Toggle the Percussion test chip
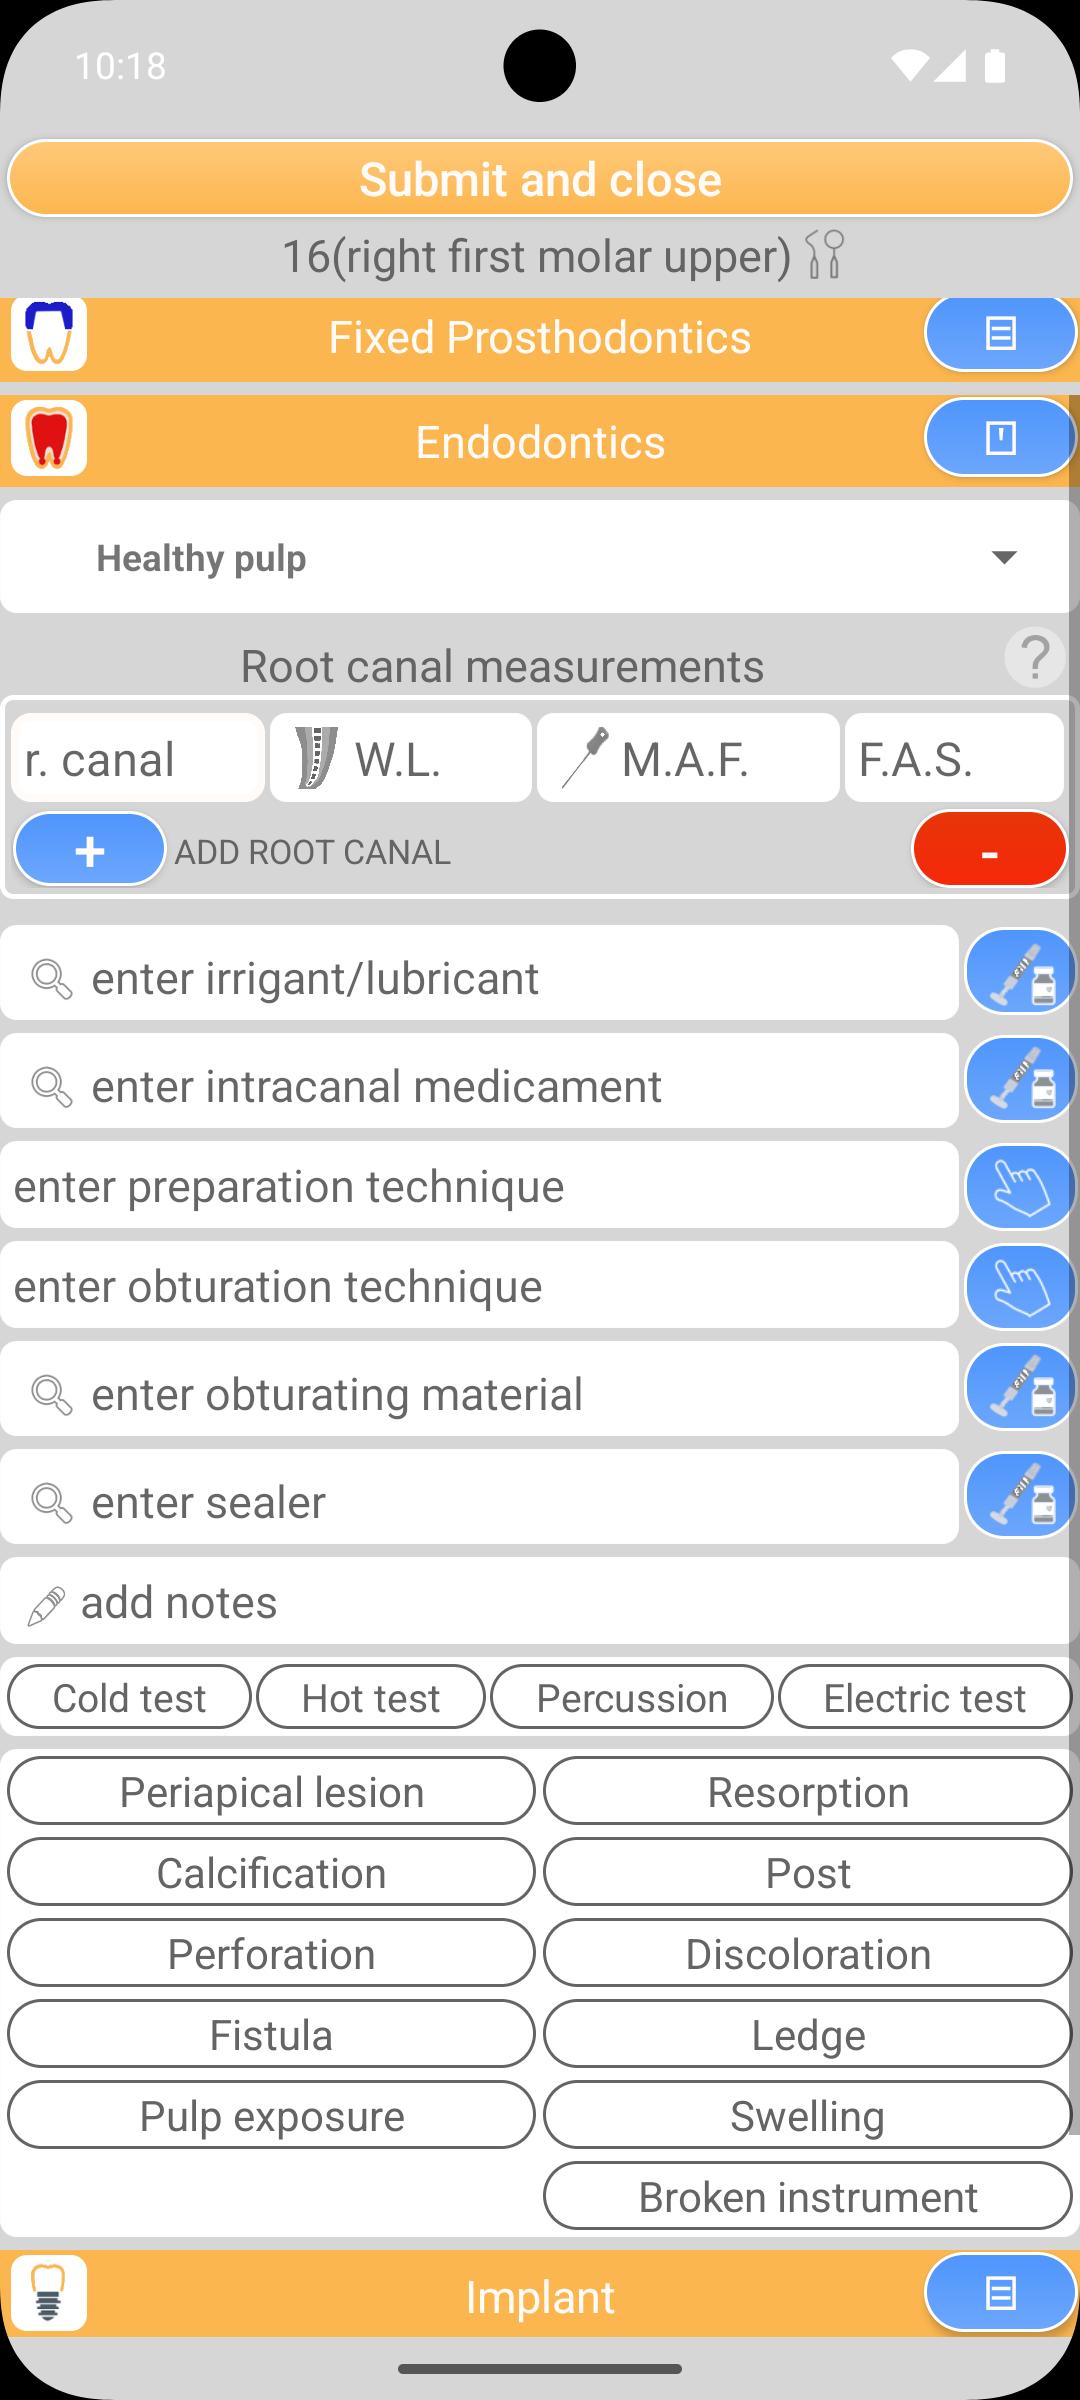The height and width of the screenshot is (2400, 1080). (631, 1697)
